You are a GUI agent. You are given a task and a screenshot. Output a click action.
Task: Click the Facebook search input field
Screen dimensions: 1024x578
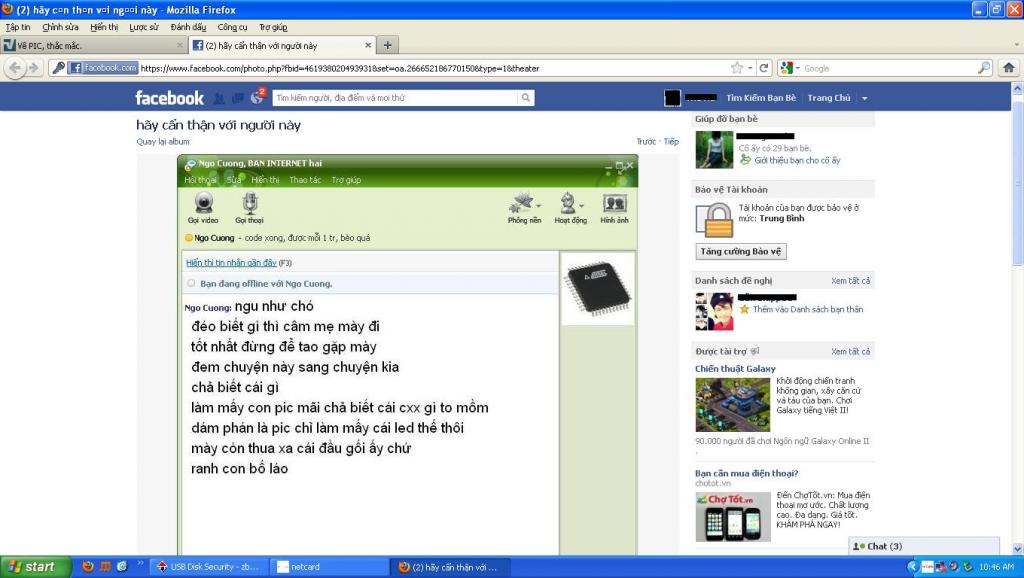[395, 98]
